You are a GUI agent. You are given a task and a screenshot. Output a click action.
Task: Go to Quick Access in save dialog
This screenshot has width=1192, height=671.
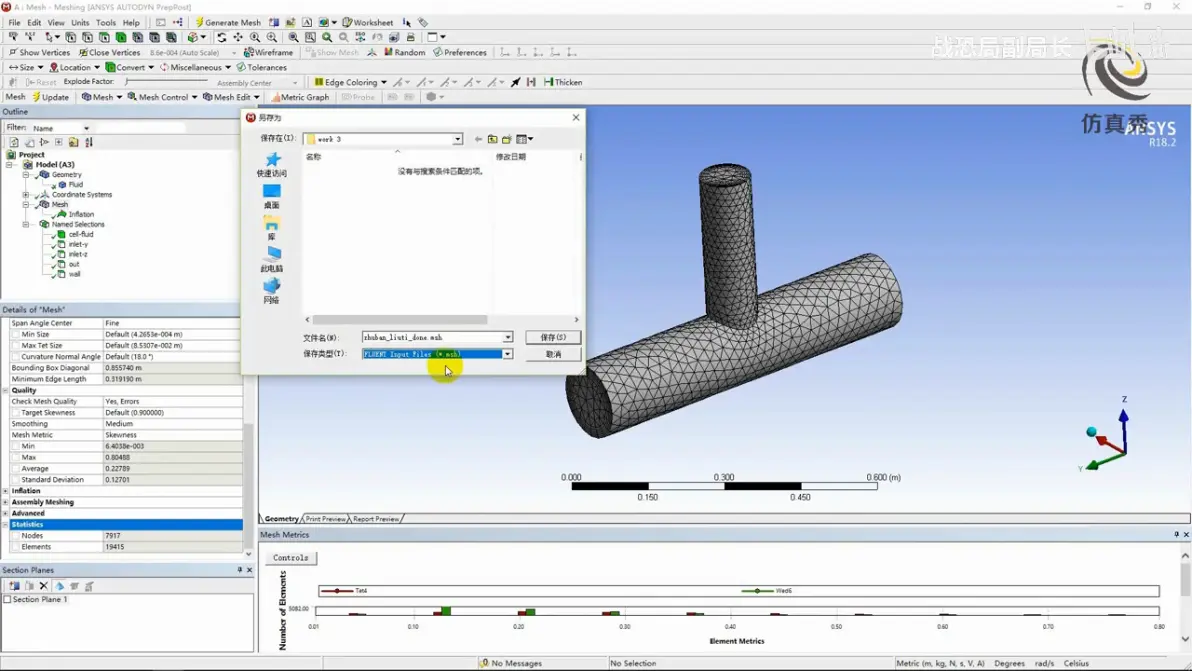coord(271,164)
